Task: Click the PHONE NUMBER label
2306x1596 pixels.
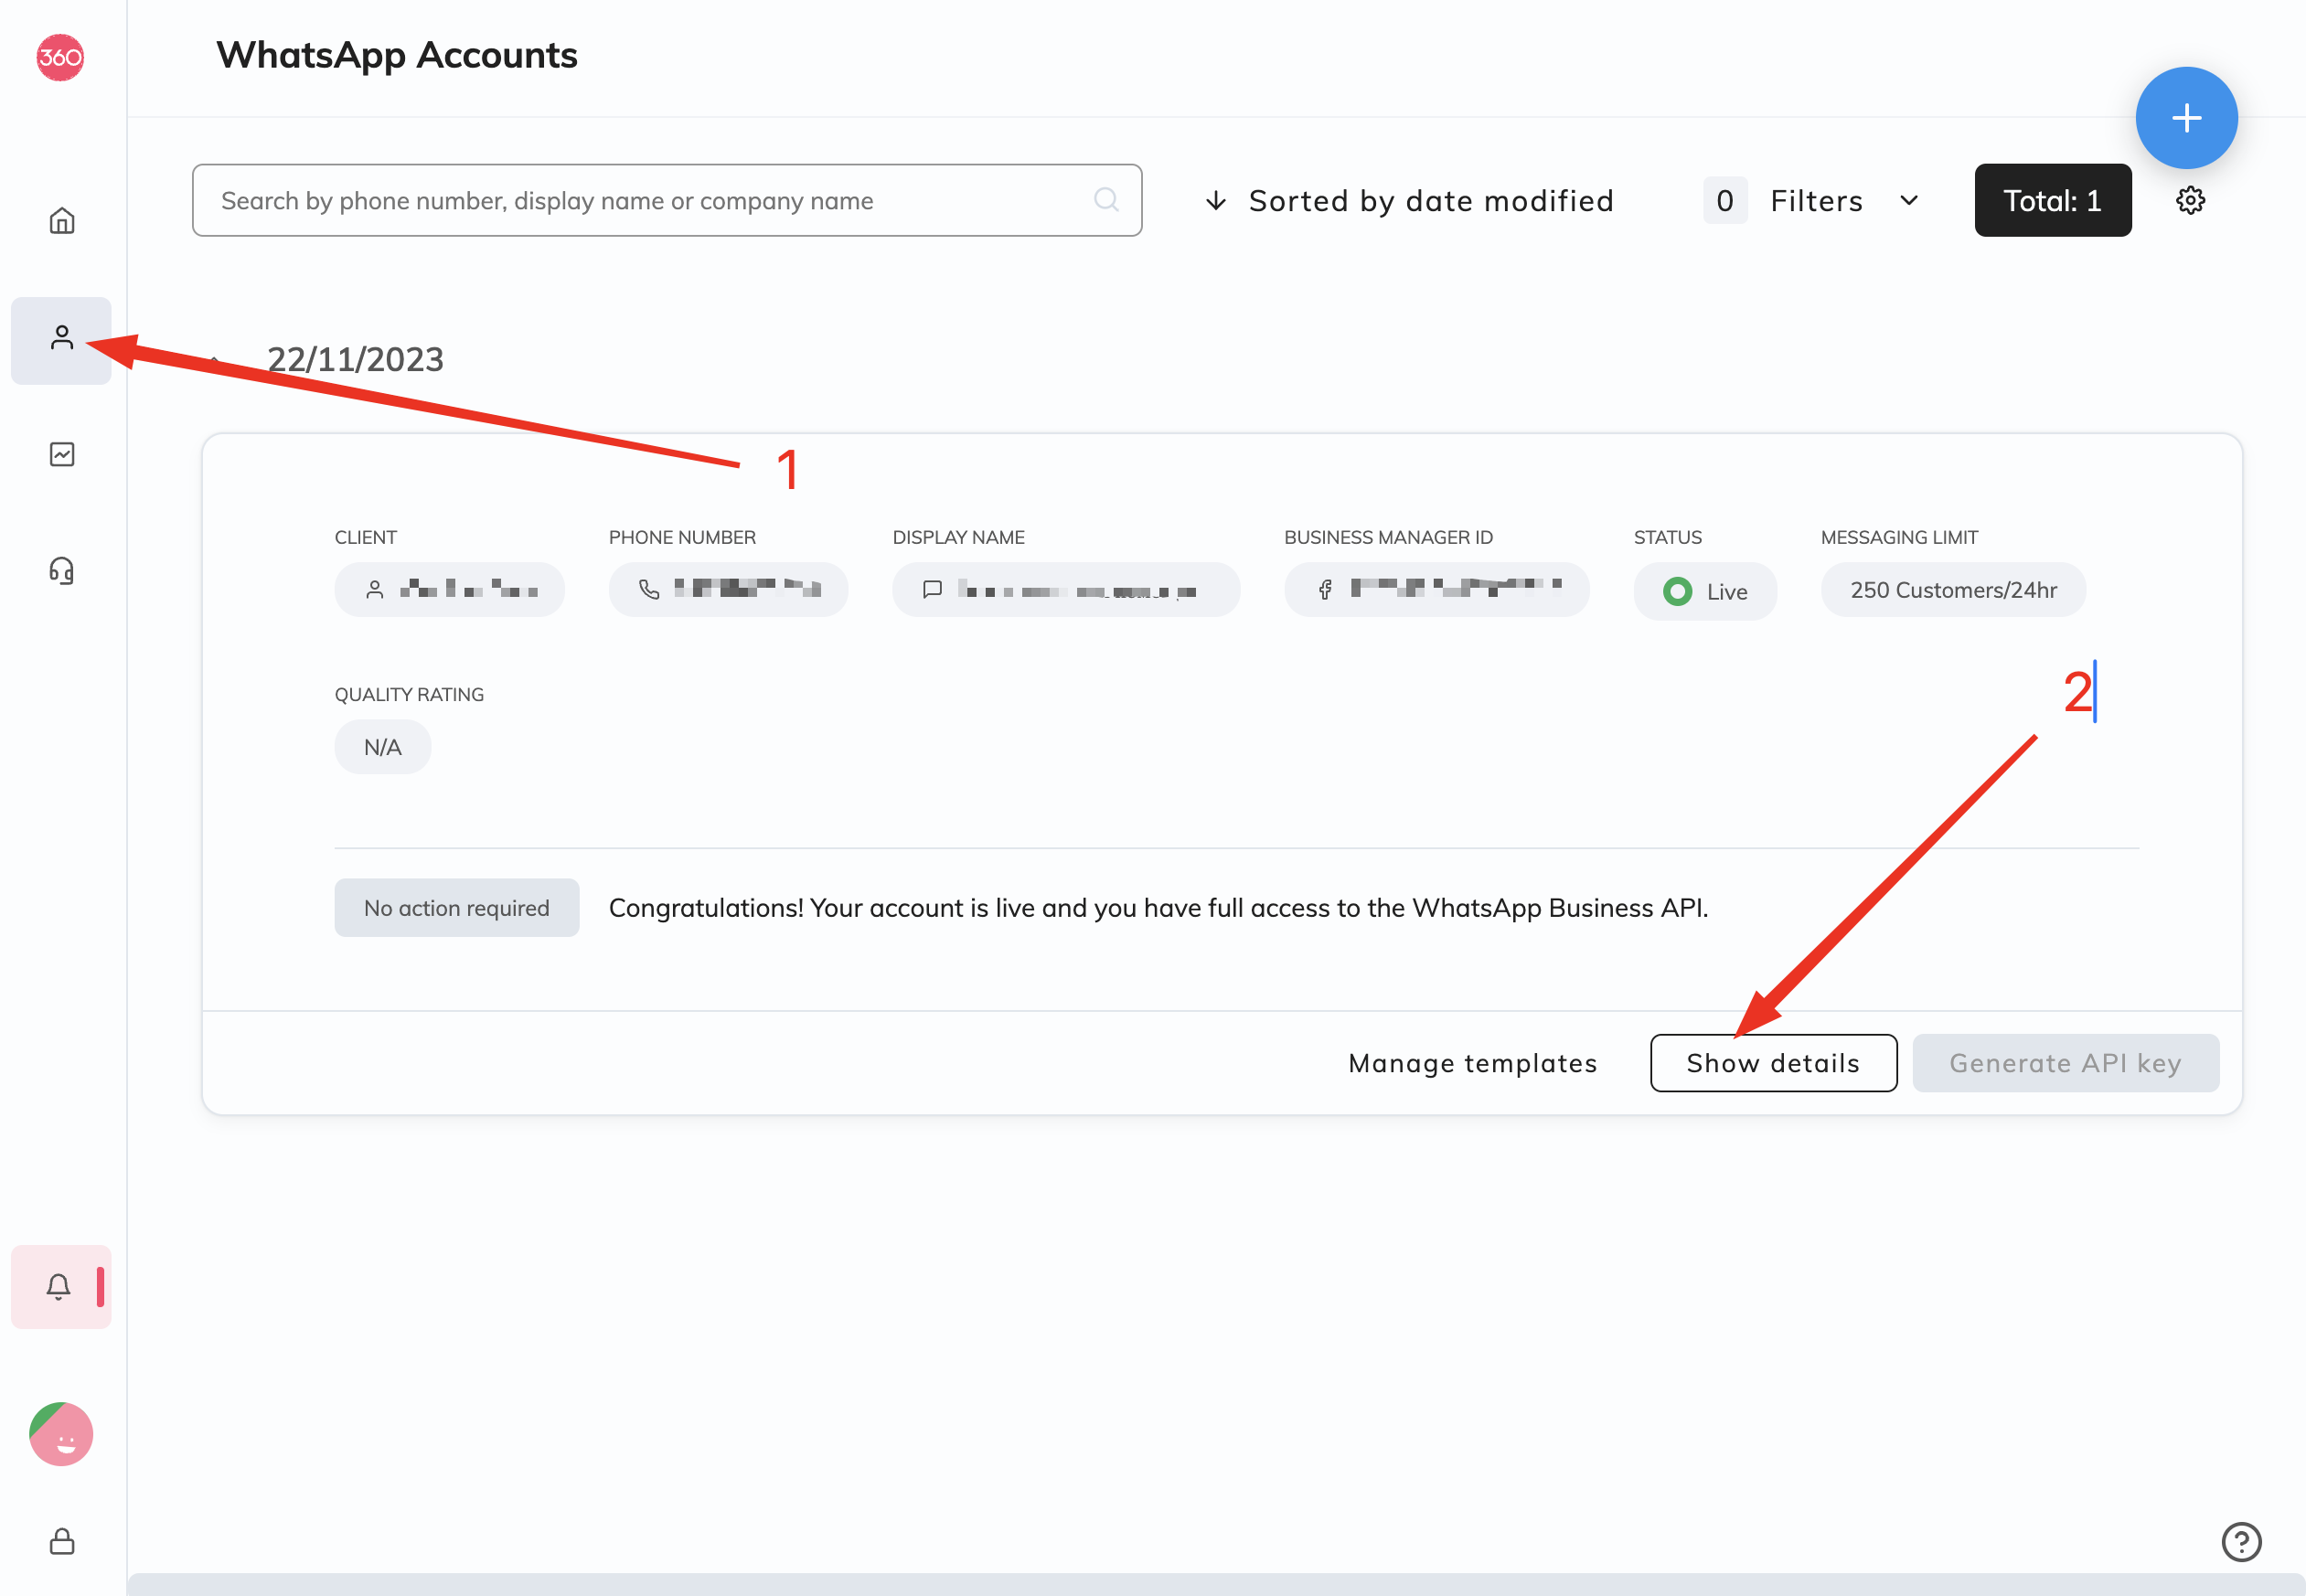Action: [x=682, y=537]
